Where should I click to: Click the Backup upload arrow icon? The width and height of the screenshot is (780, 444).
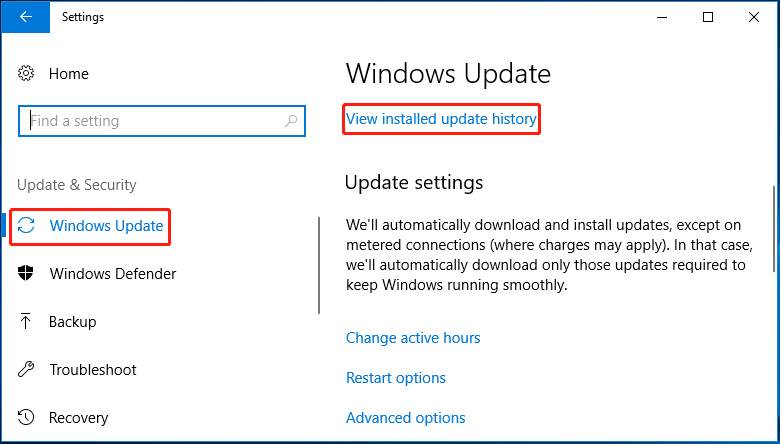point(25,322)
